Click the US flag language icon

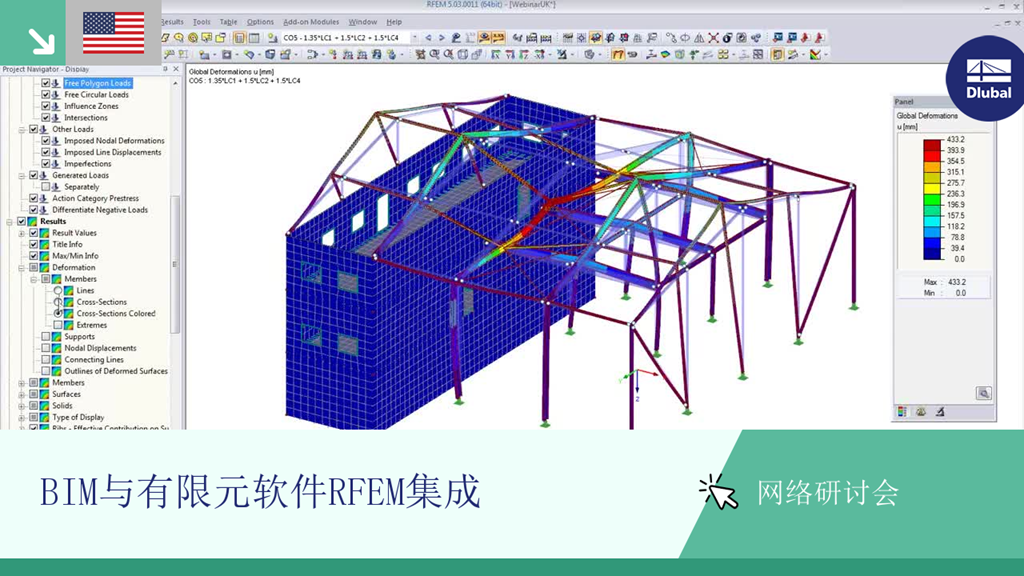(x=113, y=32)
